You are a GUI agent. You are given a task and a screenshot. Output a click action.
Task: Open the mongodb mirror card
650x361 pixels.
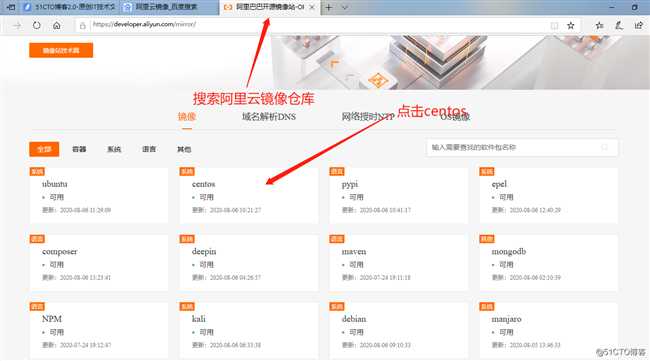tap(548, 263)
